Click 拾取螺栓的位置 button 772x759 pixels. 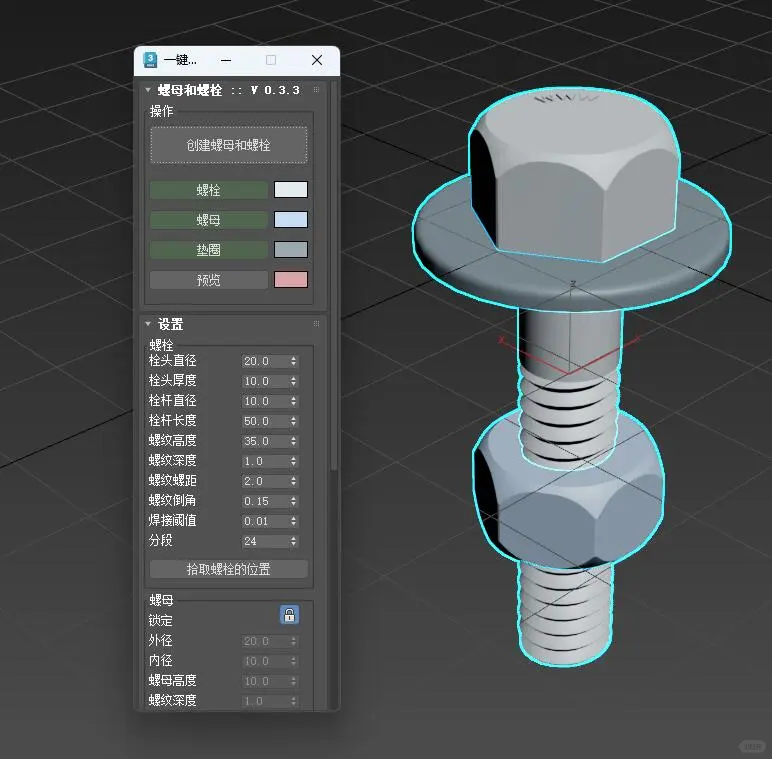pyautogui.click(x=229, y=569)
